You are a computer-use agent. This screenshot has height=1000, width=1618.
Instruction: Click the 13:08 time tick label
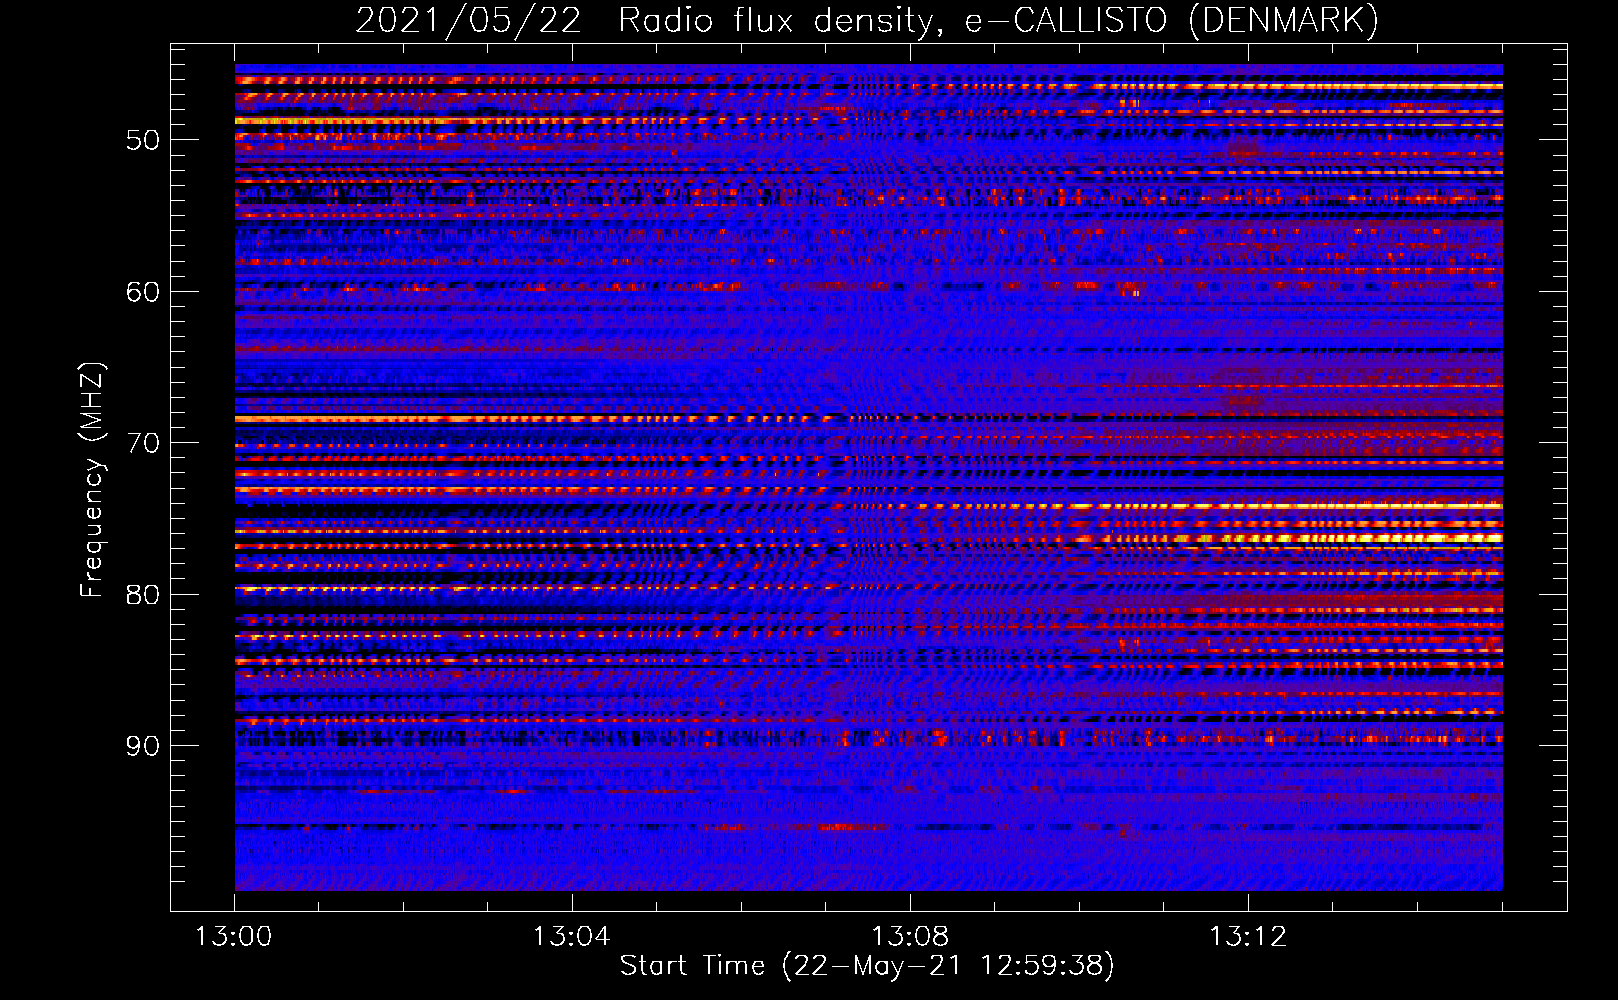[910, 937]
